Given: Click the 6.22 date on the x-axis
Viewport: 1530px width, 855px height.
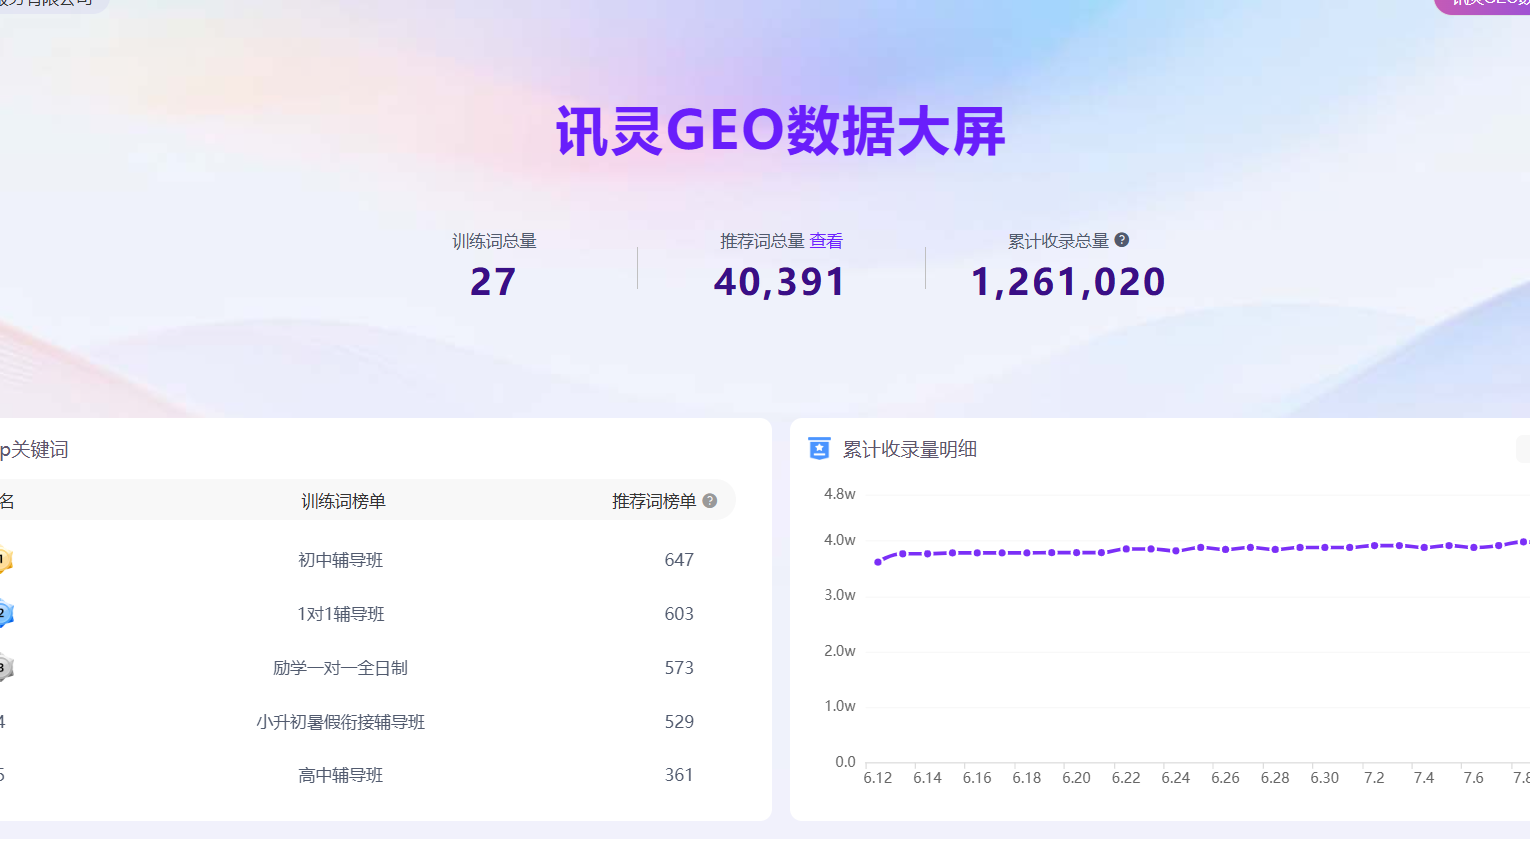Looking at the screenshot, I should tap(1126, 778).
